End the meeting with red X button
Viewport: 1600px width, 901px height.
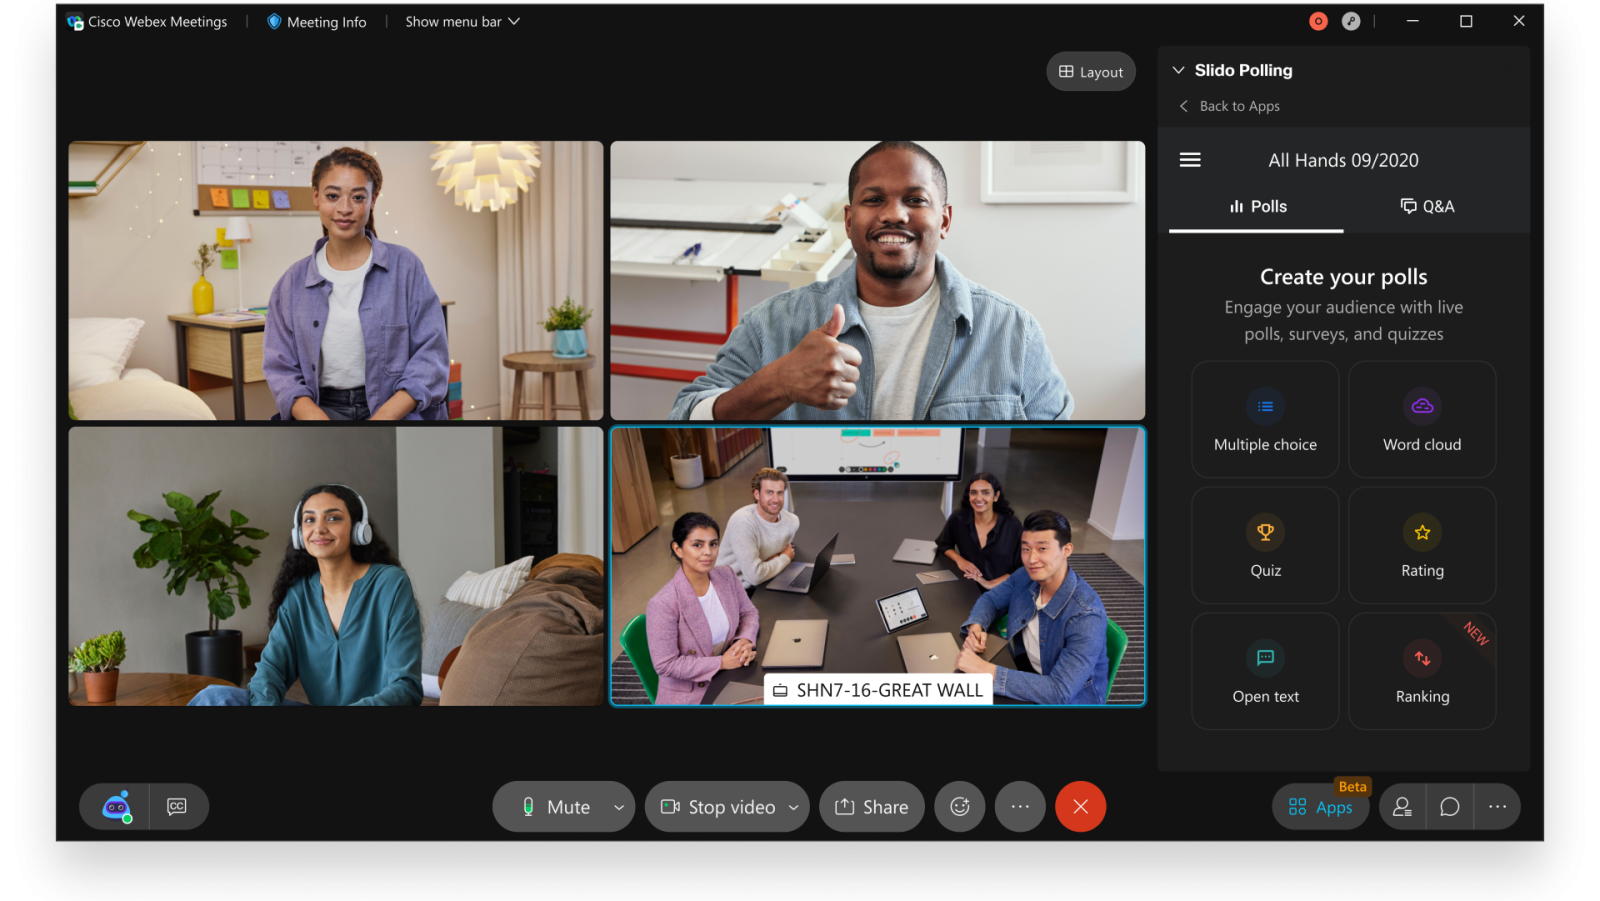click(1080, 807)
